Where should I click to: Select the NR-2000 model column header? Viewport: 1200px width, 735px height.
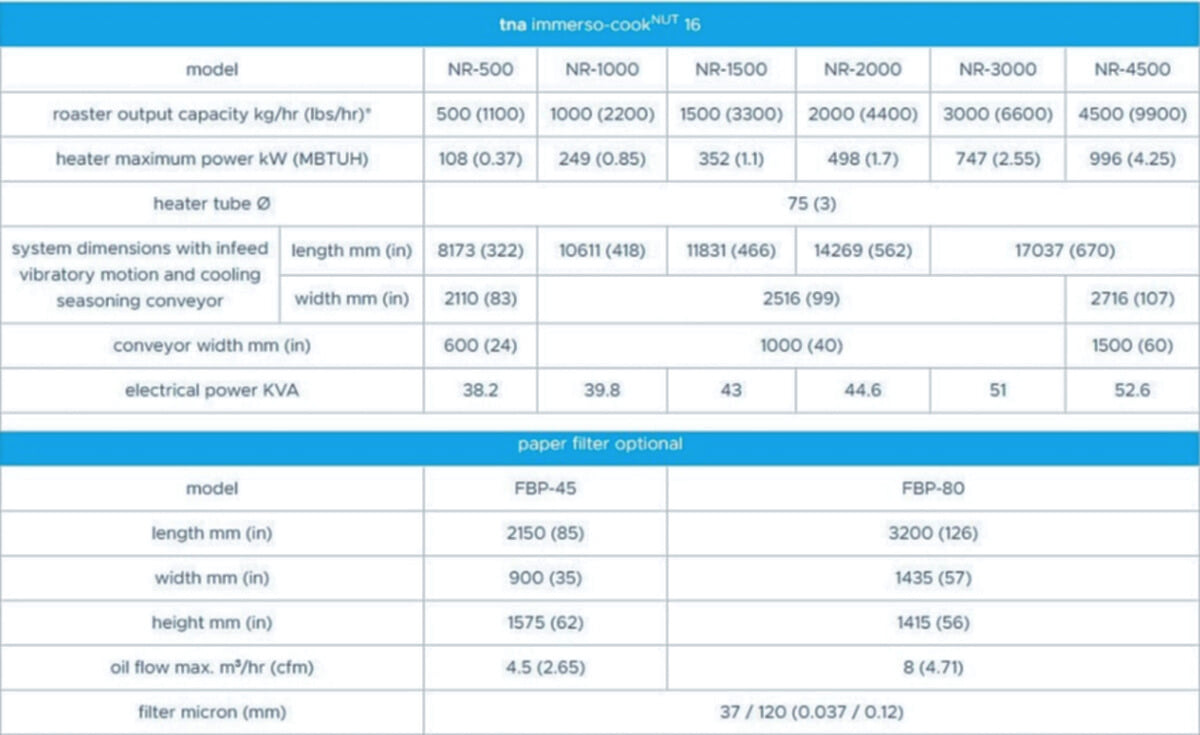click(x=862, y=69)
